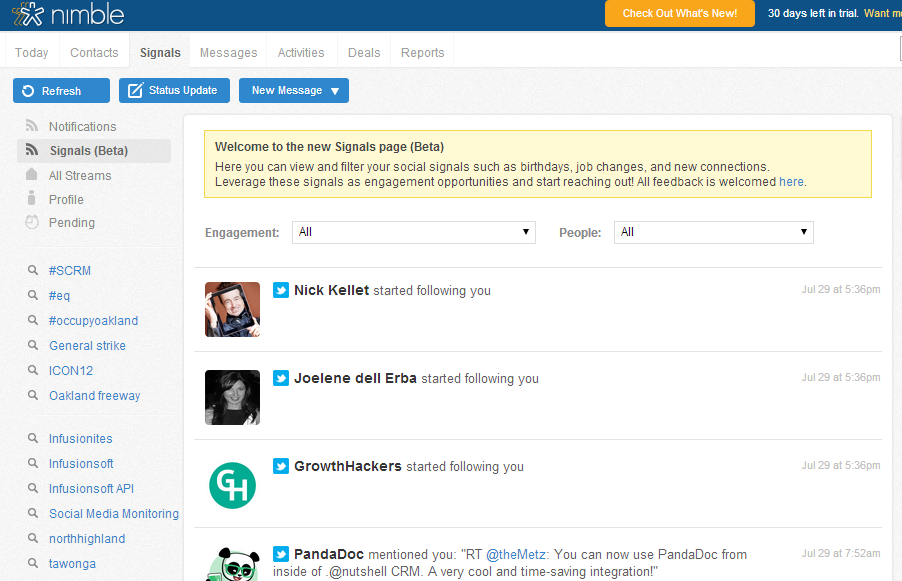Click the search icon beside tawonga
Viewport: 902px width, 581px height.
point(33,563)
